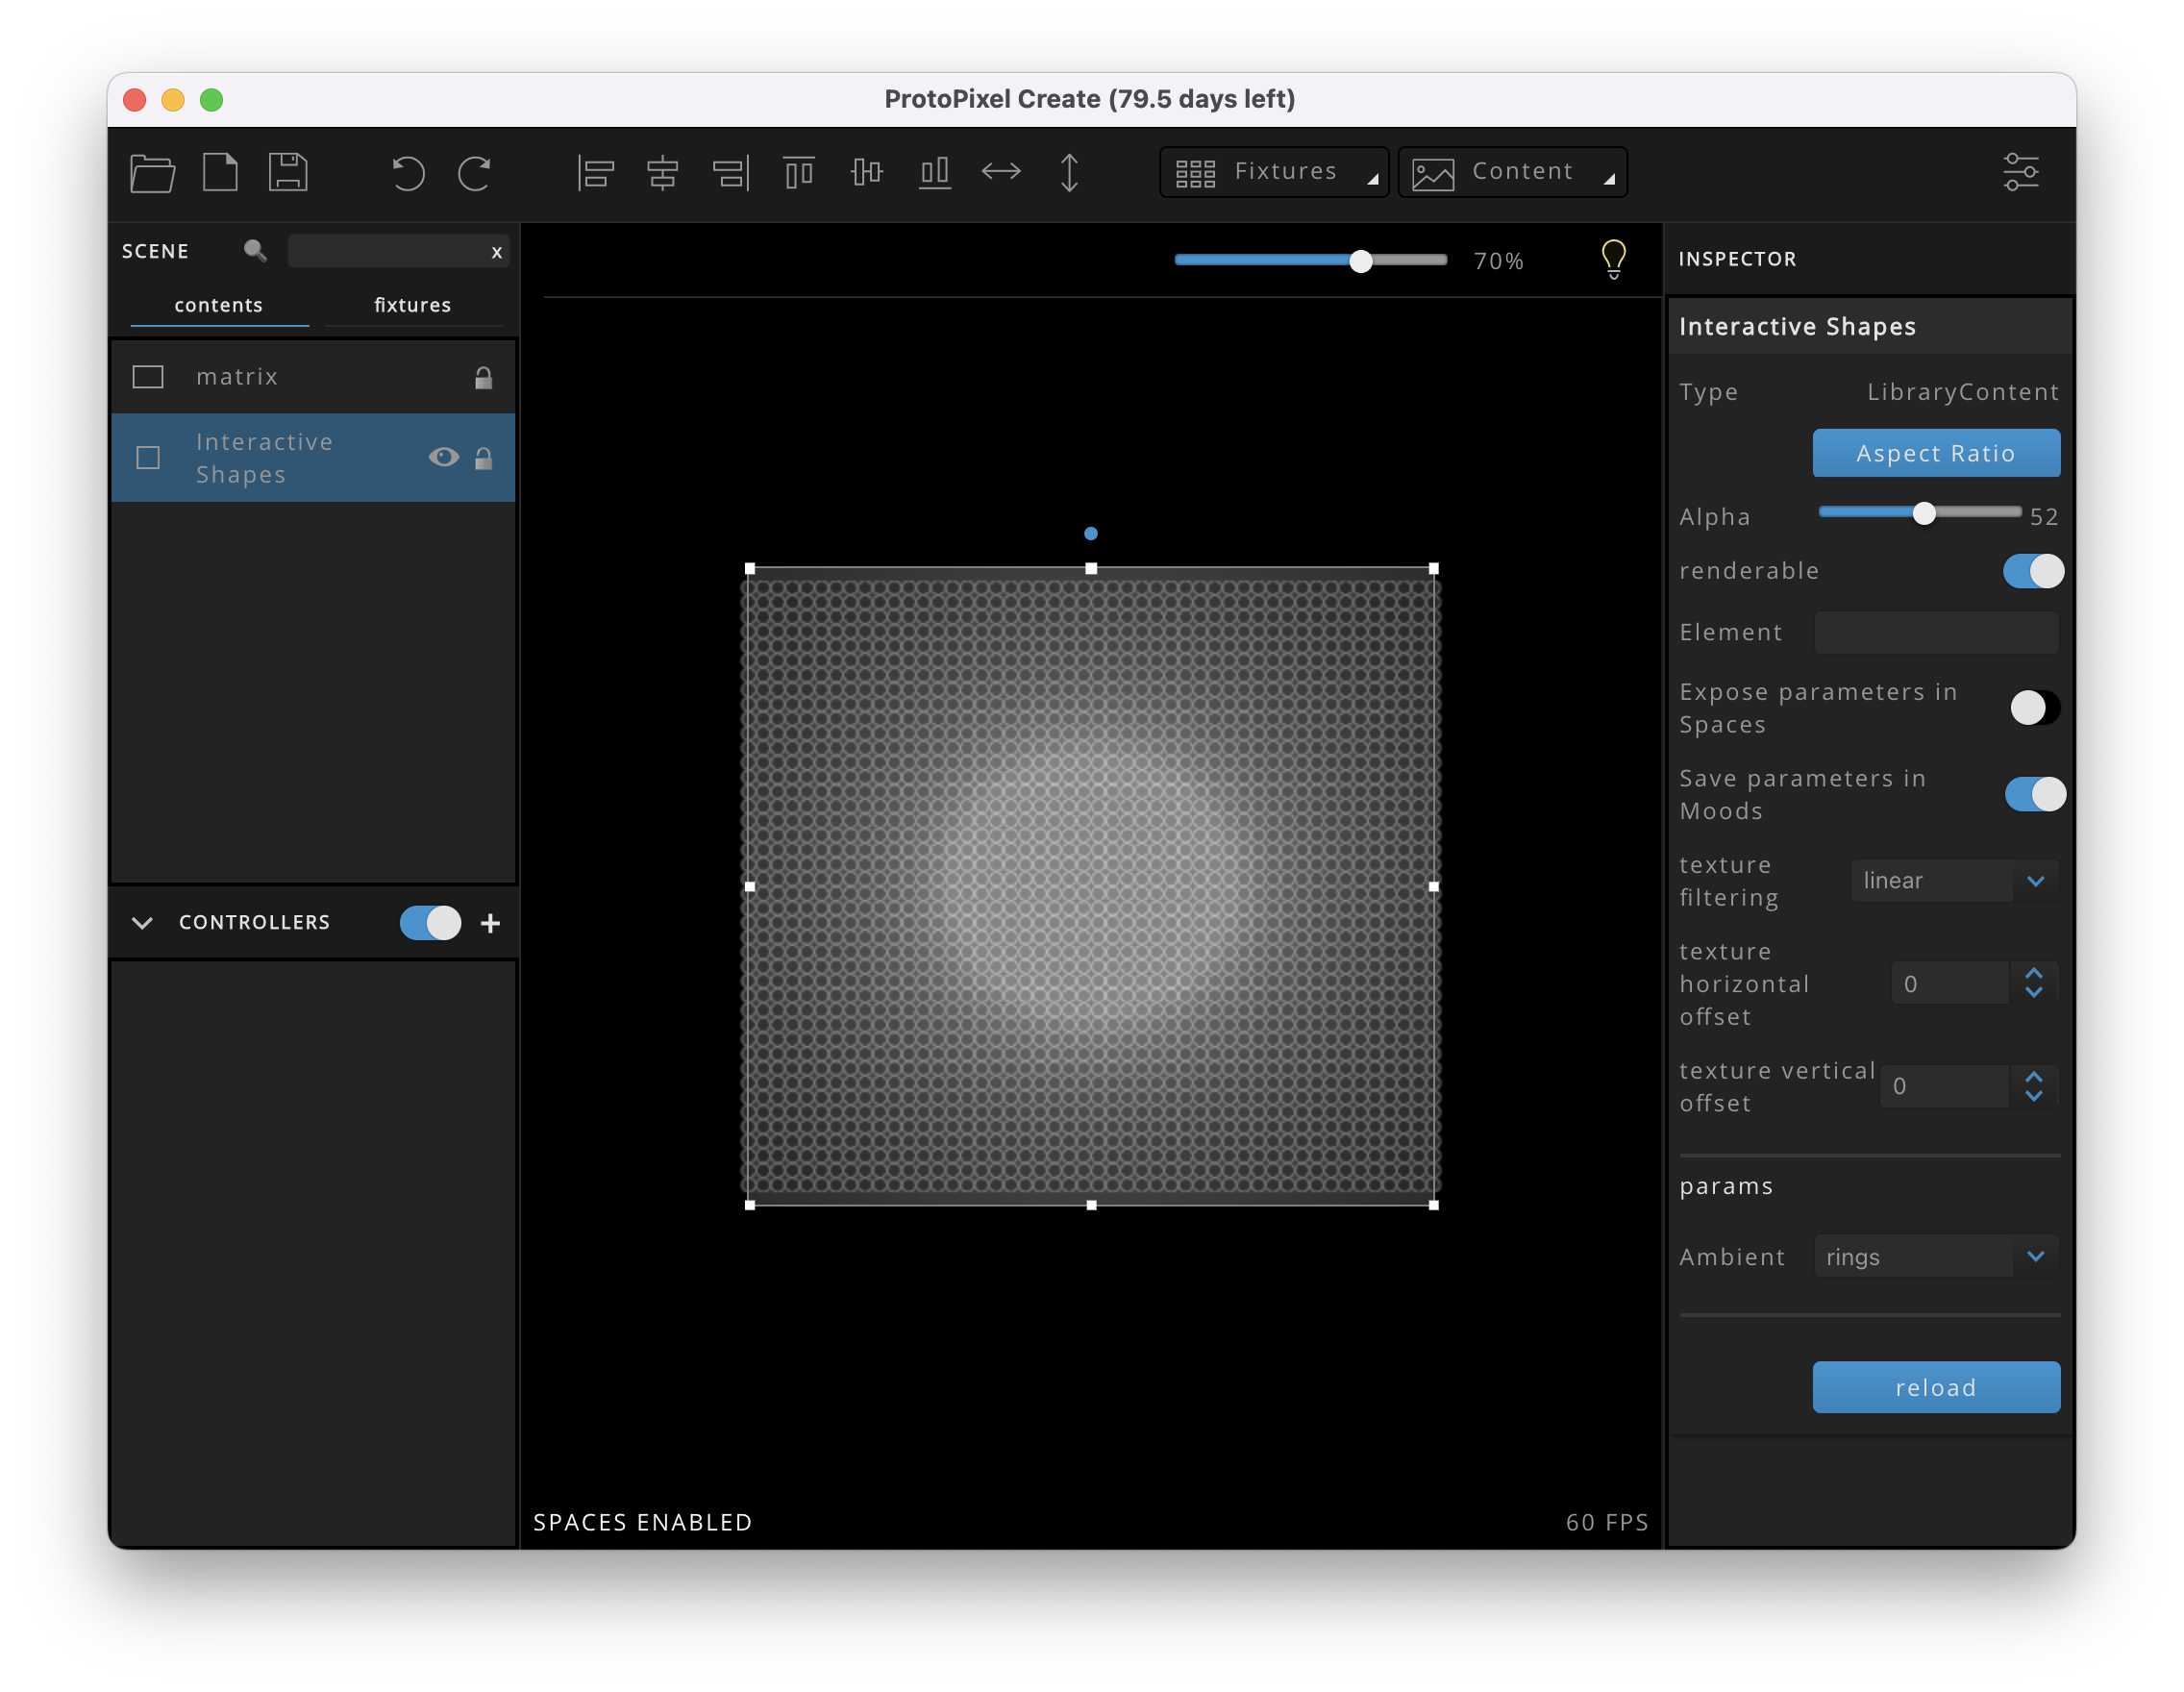Distribute items horizontally with double arrow icon
Screen dimensions: 2184x1692
click(1001, 172)
